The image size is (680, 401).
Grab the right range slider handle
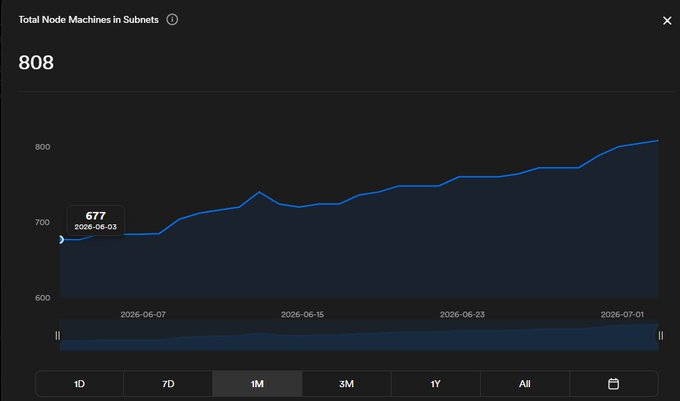tap(660, 336)
